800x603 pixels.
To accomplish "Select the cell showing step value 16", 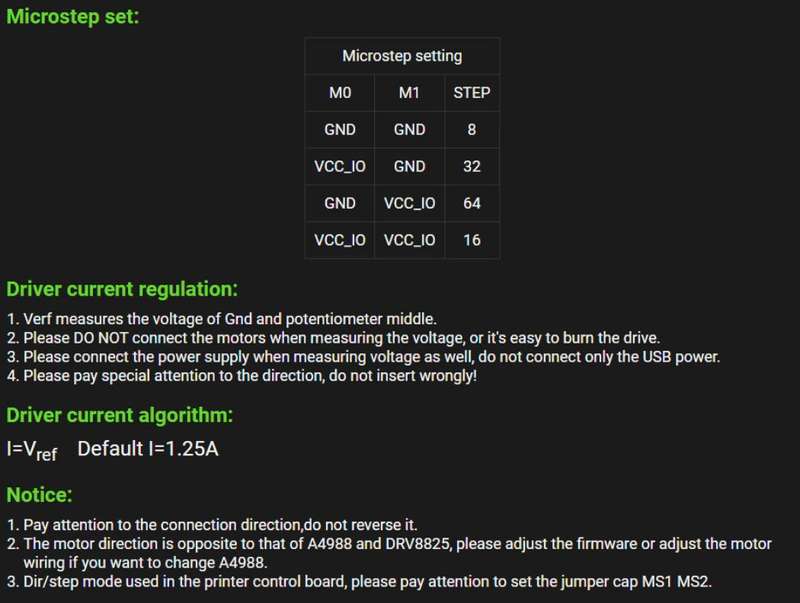I will click(x=471, y=240).
